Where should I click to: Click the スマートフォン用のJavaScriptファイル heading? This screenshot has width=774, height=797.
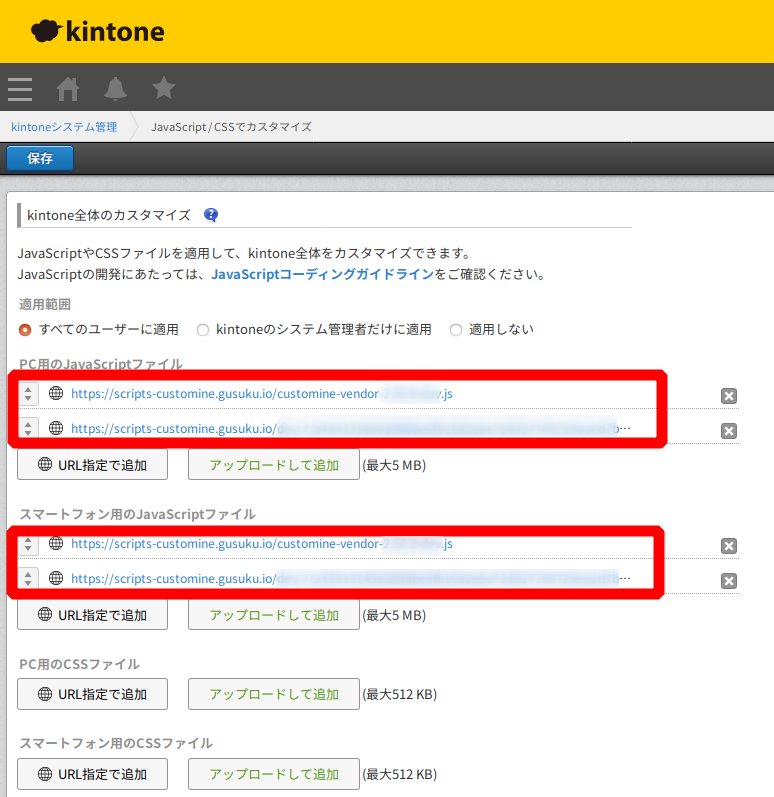(137, 514)
